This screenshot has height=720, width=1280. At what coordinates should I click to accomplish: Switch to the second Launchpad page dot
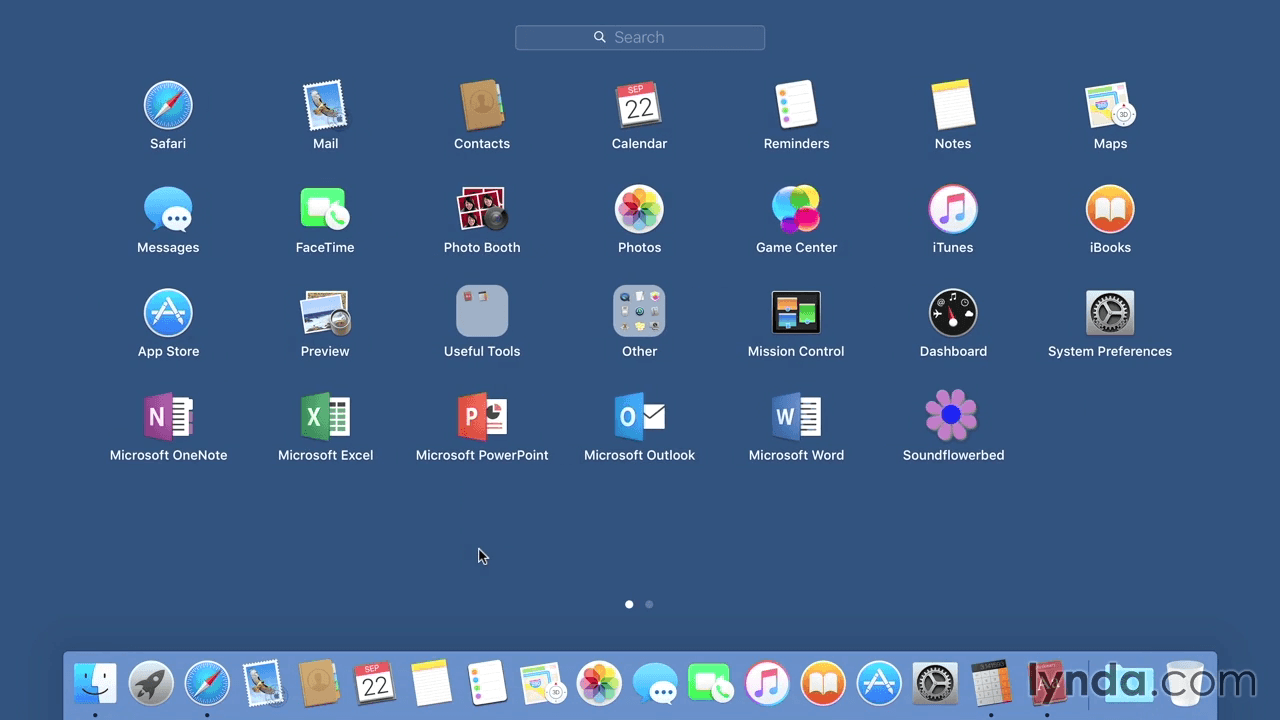click(649, 604)
